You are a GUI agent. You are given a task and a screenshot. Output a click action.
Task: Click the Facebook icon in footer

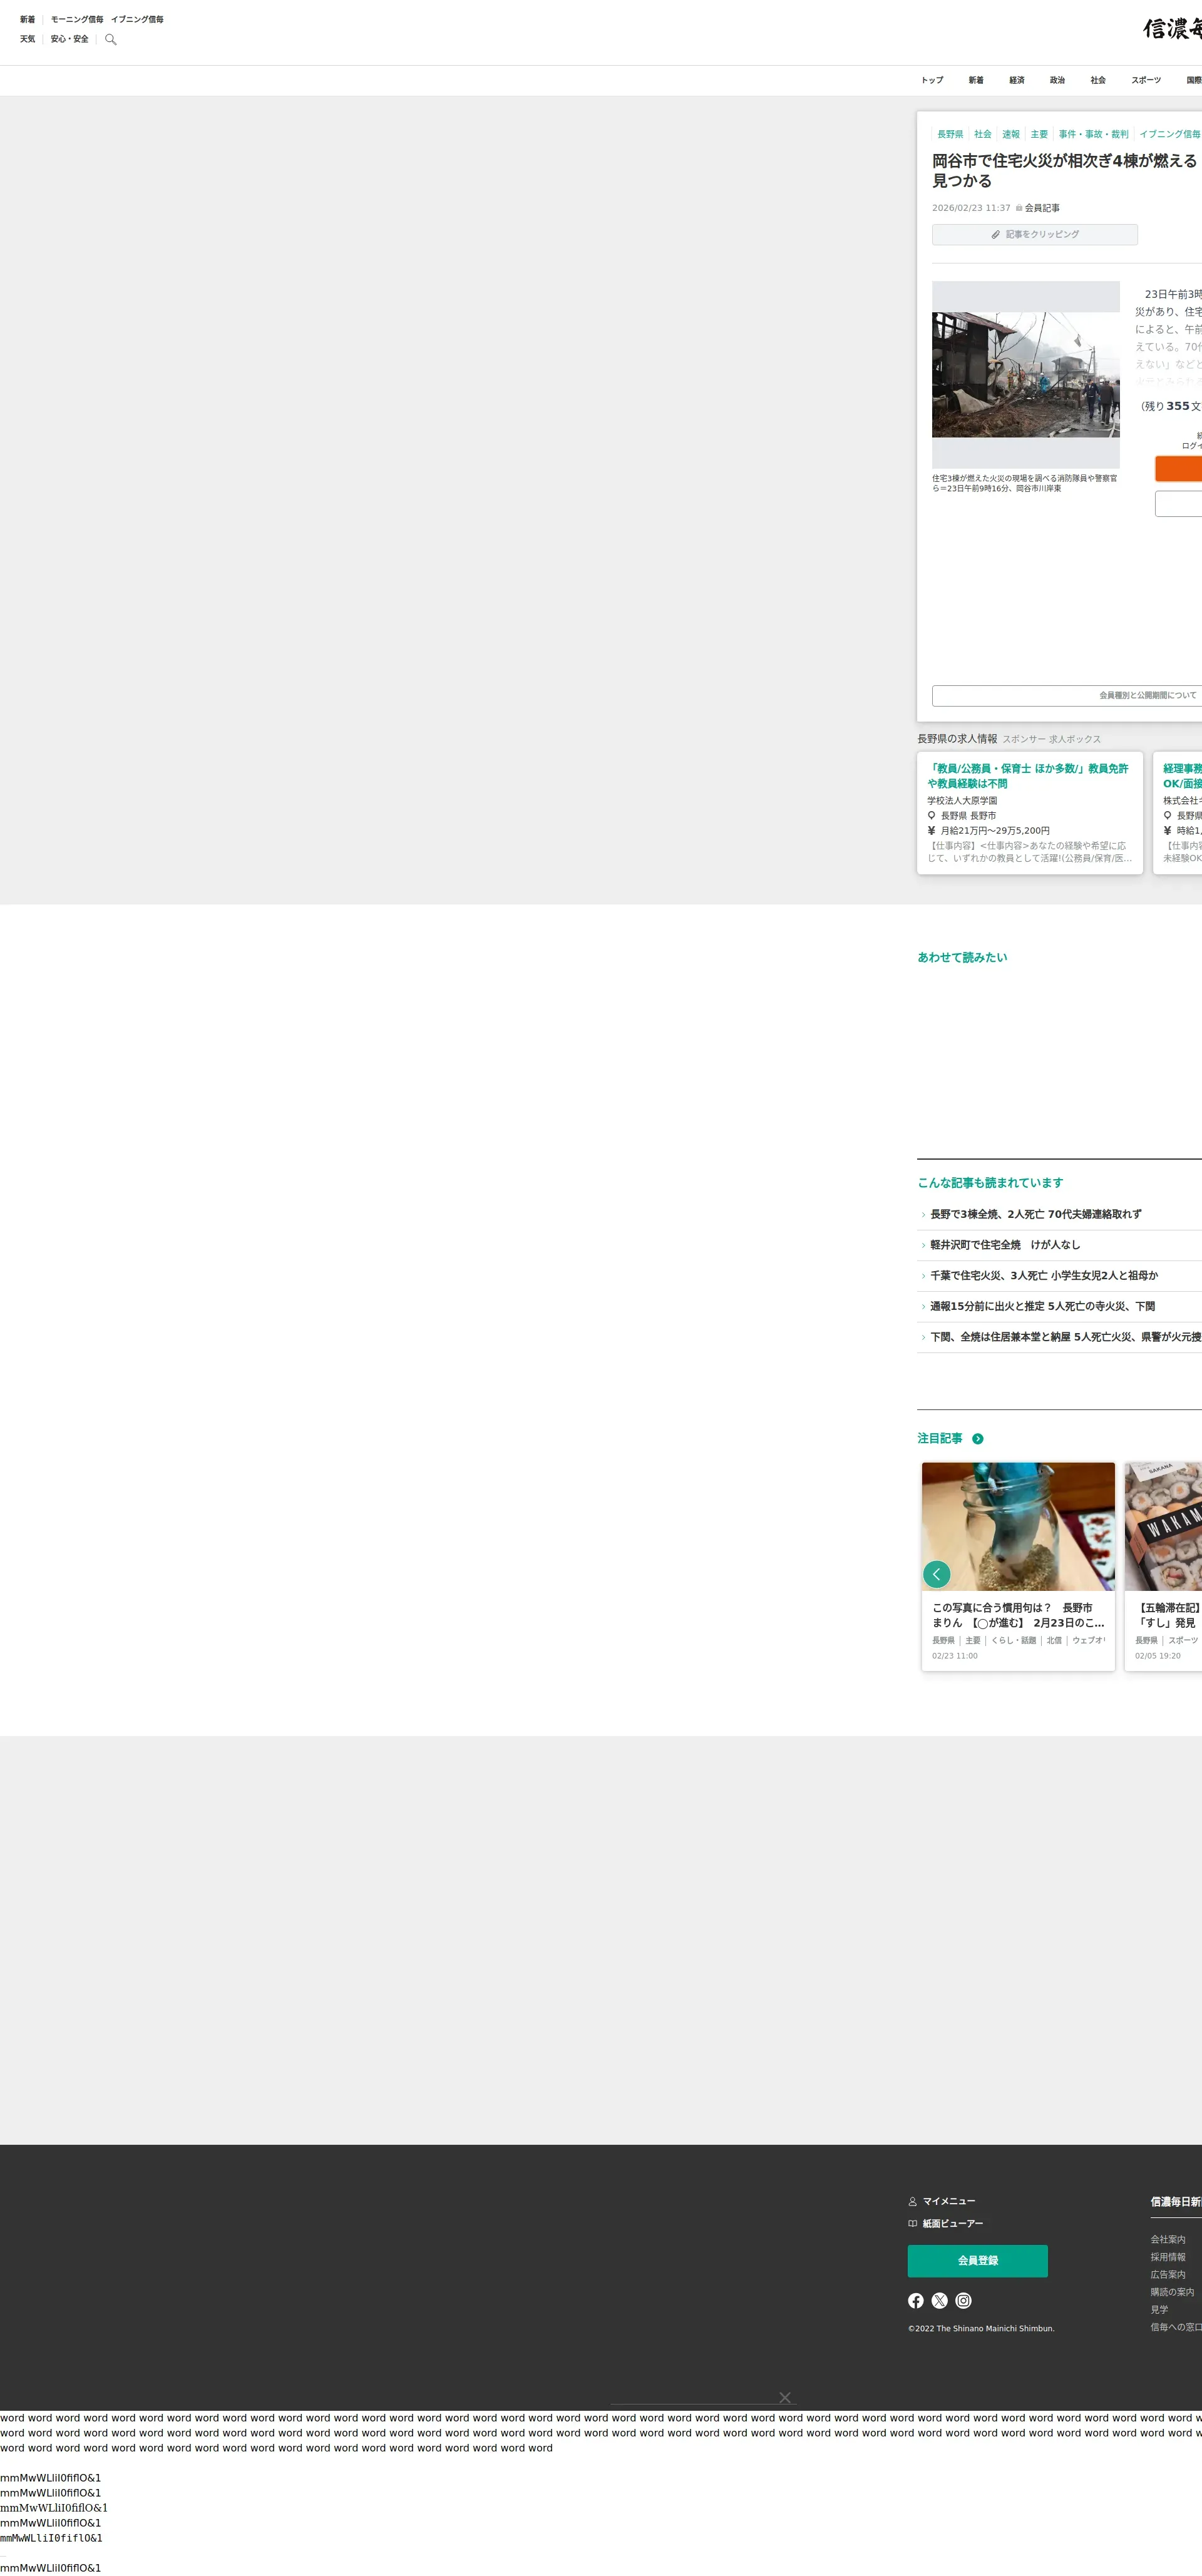click(915, 2301)
